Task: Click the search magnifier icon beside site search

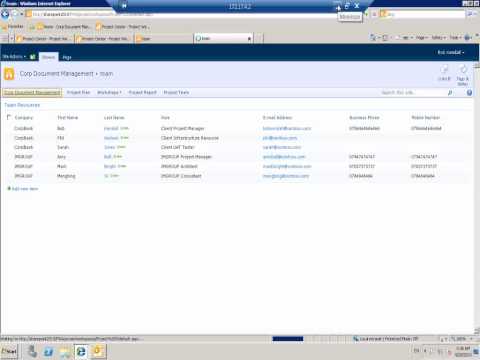Action: (x=450, y=93)
